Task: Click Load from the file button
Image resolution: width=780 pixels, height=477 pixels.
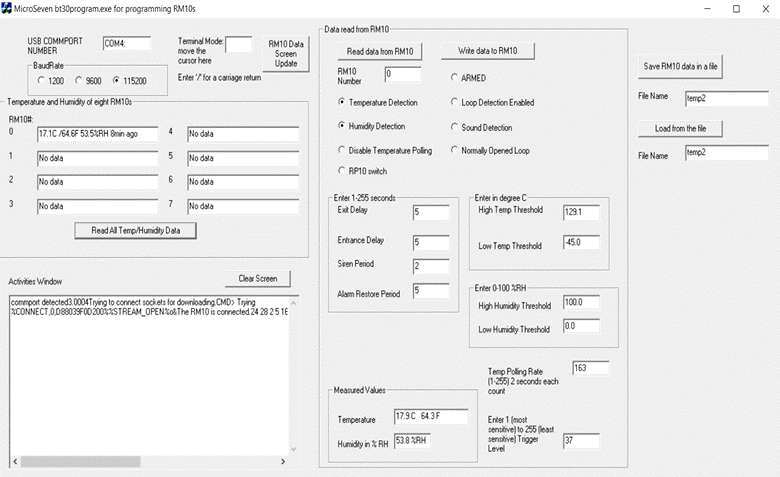Action: [680, 128]
